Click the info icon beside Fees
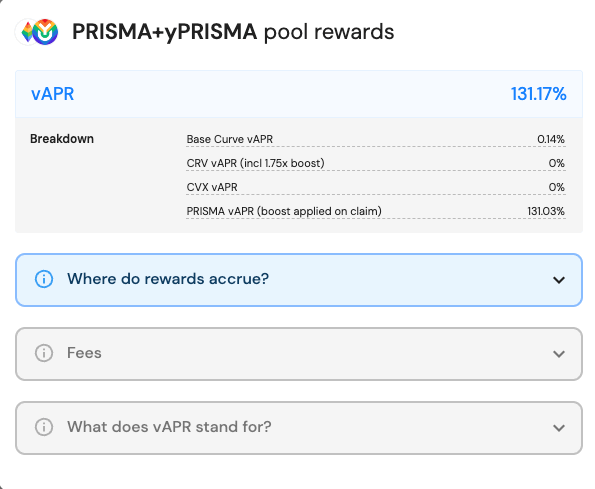 point(44,353)
